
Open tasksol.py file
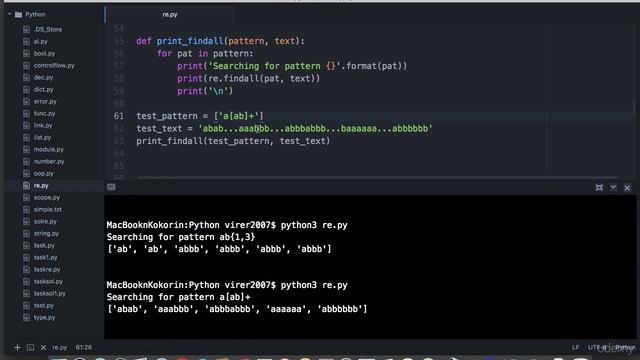click(48, 282)
